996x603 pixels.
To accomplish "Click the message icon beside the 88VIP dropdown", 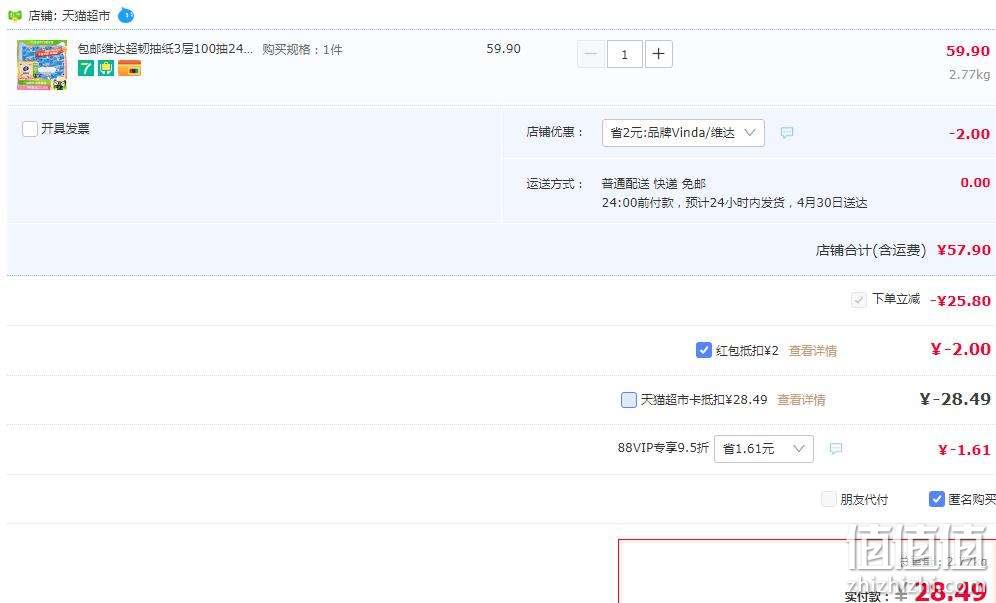I will click(x=836, y=449).
